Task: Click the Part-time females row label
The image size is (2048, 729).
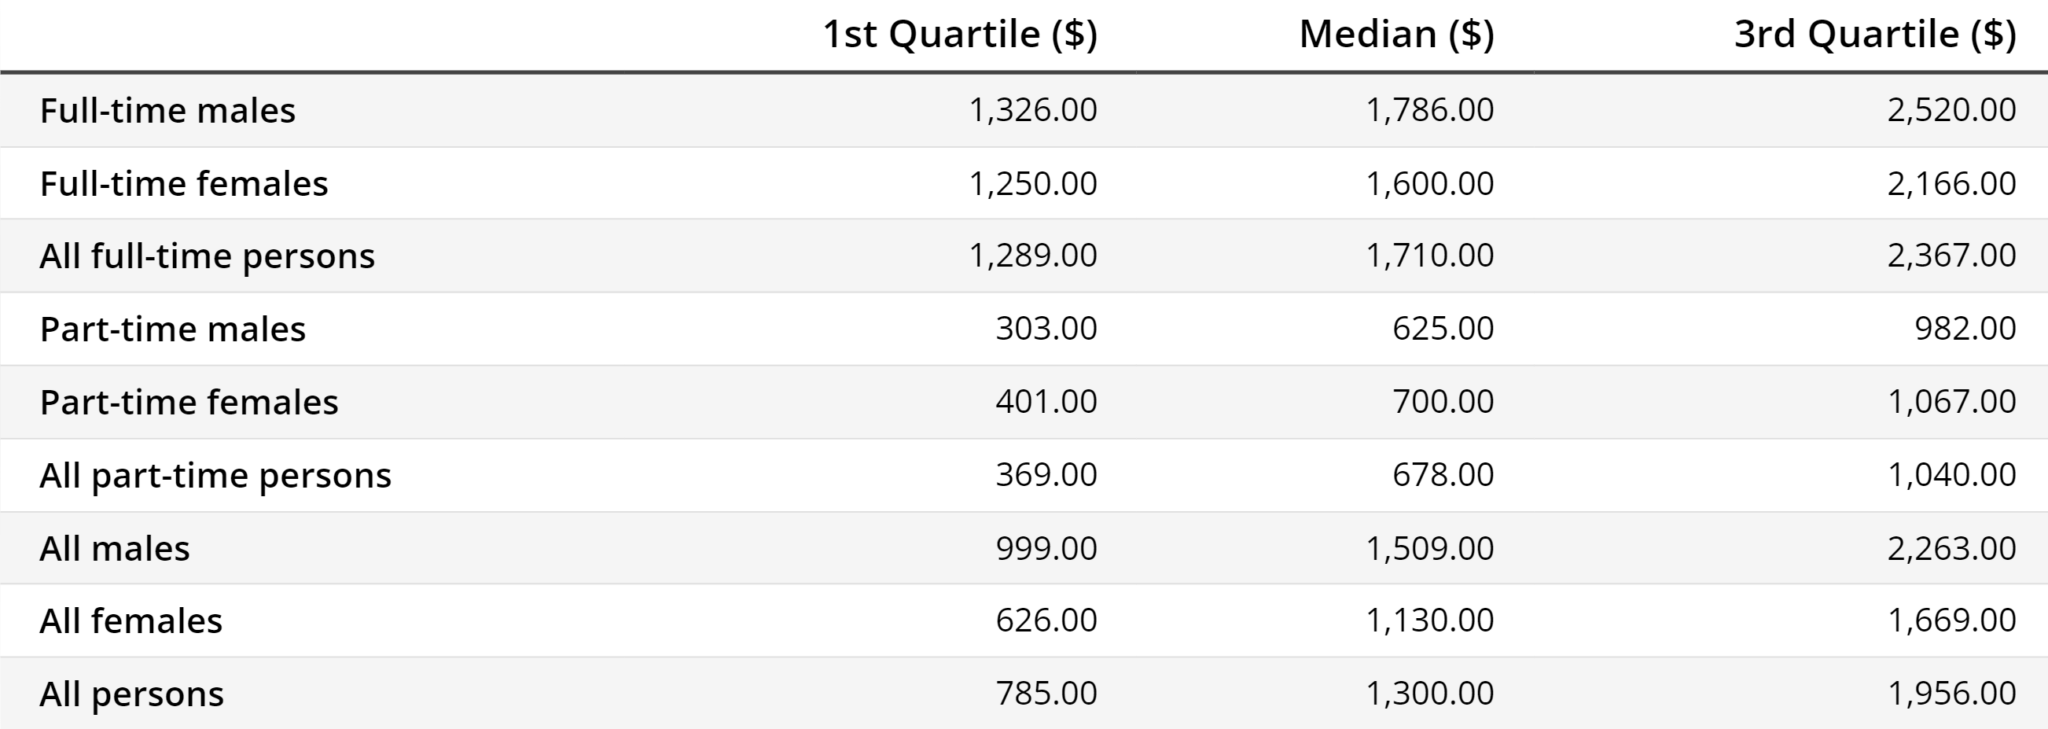Action: (x=189, y=402)
